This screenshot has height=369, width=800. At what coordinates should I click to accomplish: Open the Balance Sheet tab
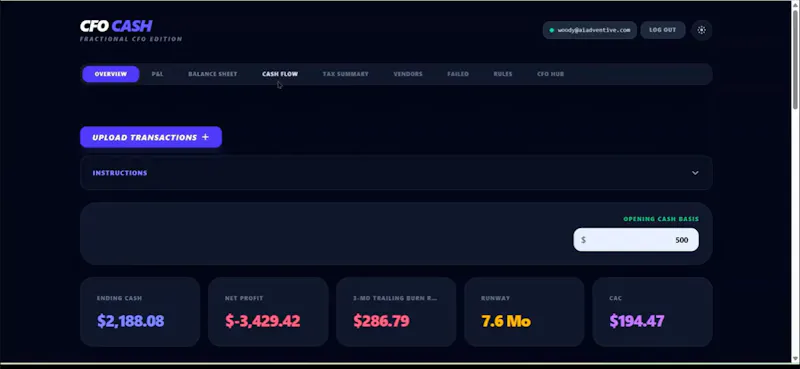[x=213, y=74]
